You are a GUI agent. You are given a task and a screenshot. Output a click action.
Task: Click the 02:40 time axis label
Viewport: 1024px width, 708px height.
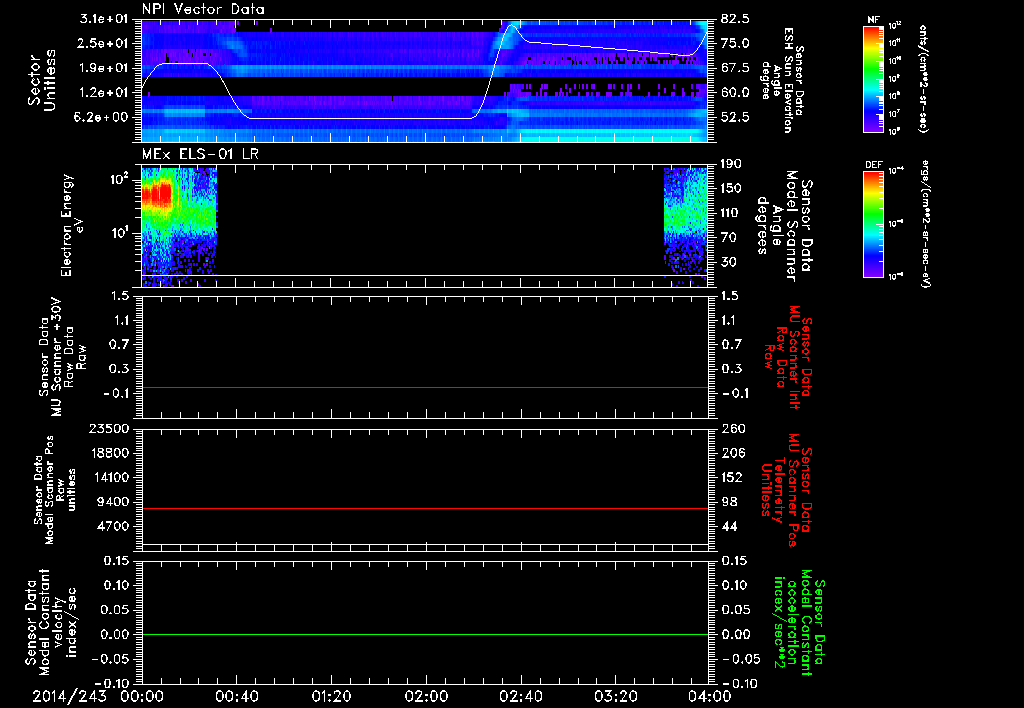[520, 696]
